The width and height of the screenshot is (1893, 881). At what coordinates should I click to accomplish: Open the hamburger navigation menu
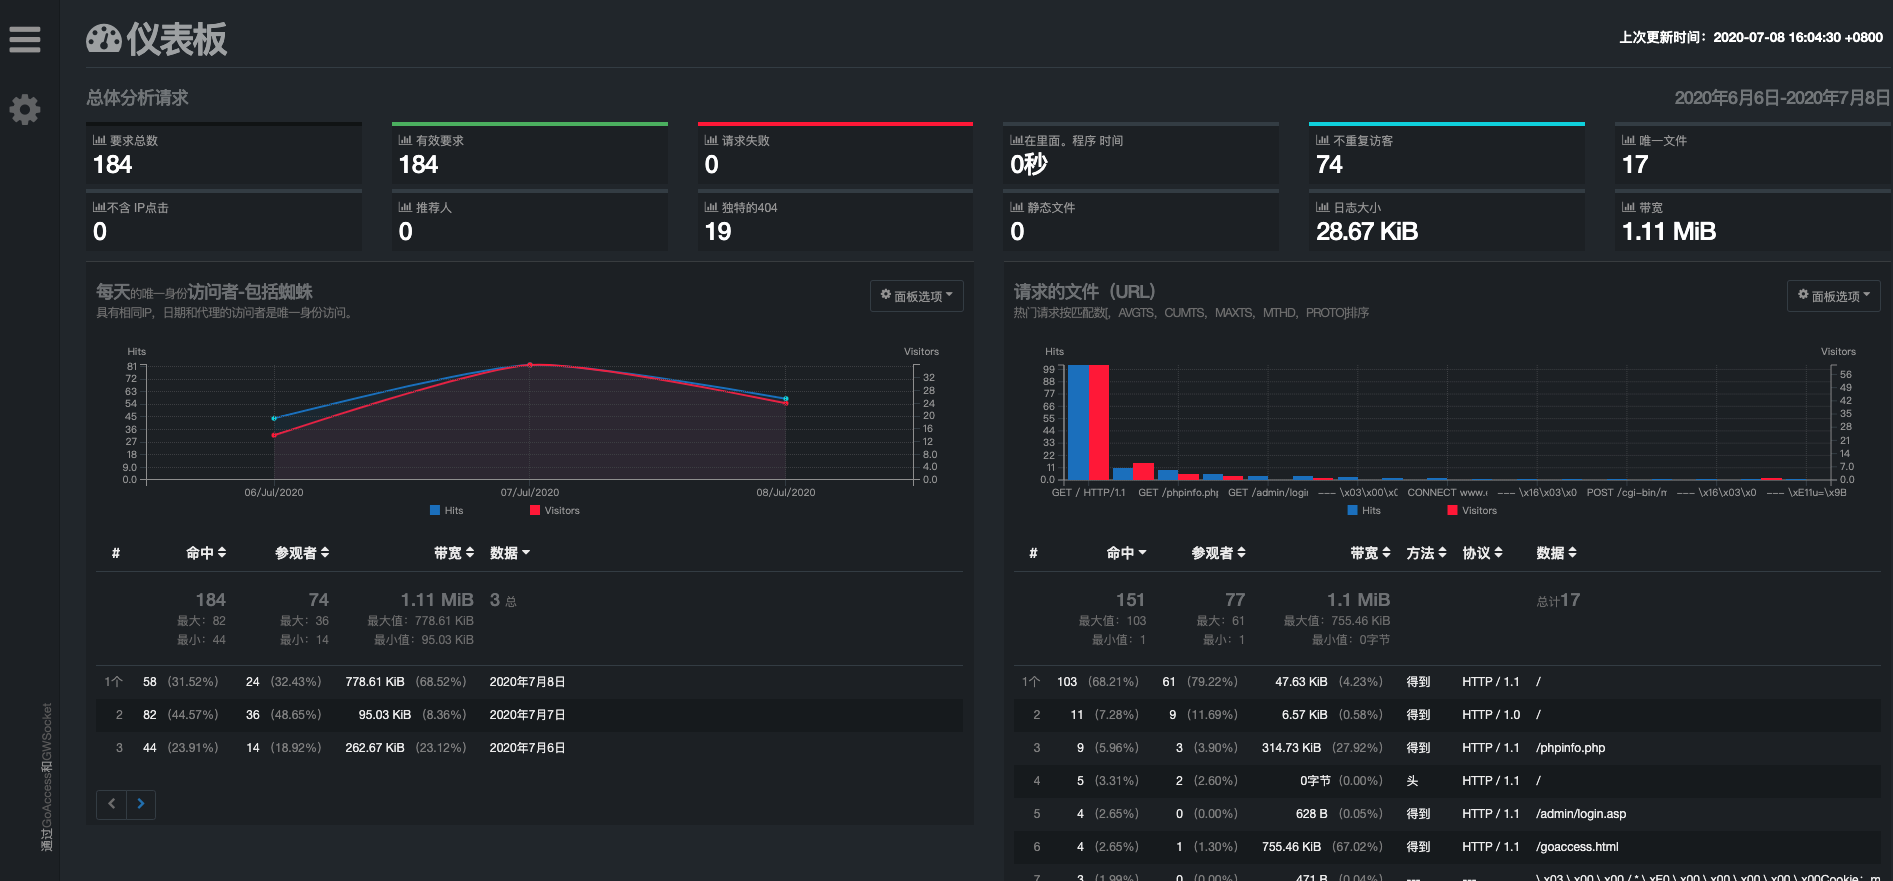[x=25, y=39]
